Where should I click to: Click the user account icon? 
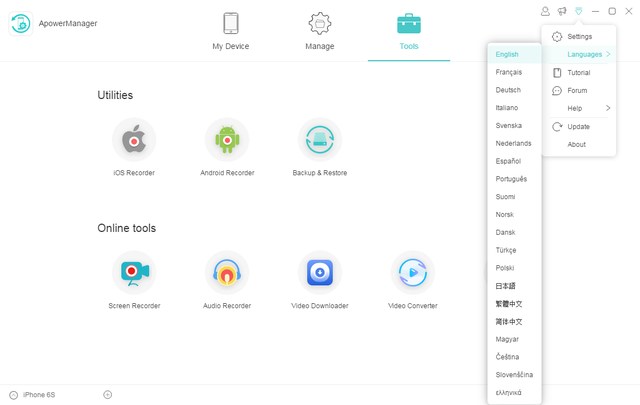click(545, 11)
